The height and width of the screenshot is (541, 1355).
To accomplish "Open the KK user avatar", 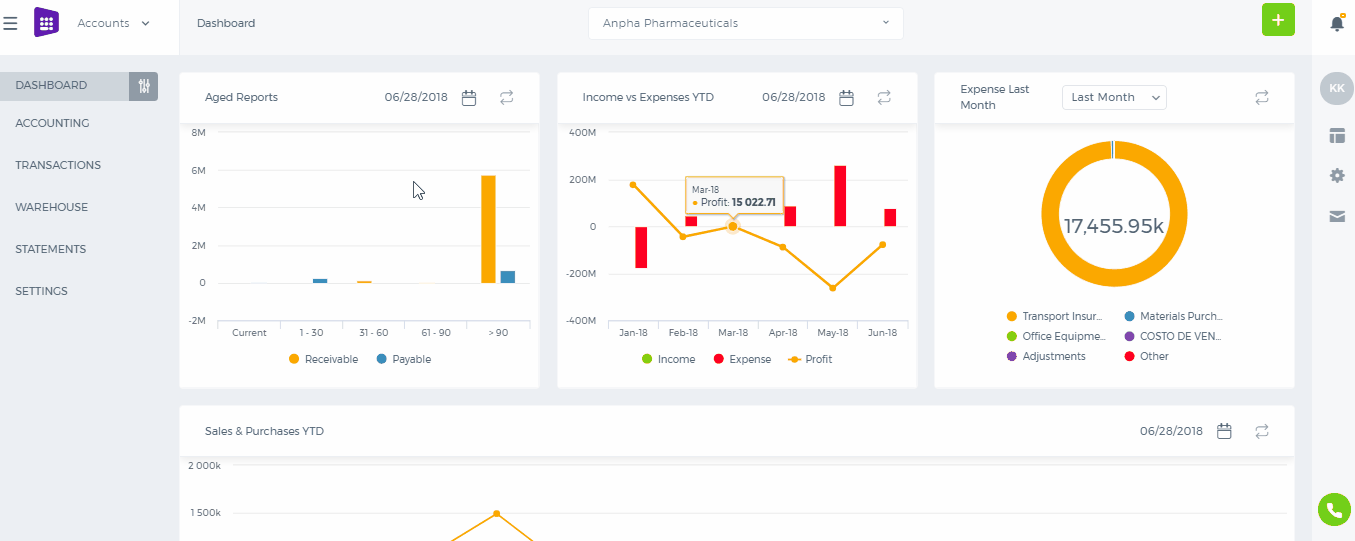I will pos(1337,89).
